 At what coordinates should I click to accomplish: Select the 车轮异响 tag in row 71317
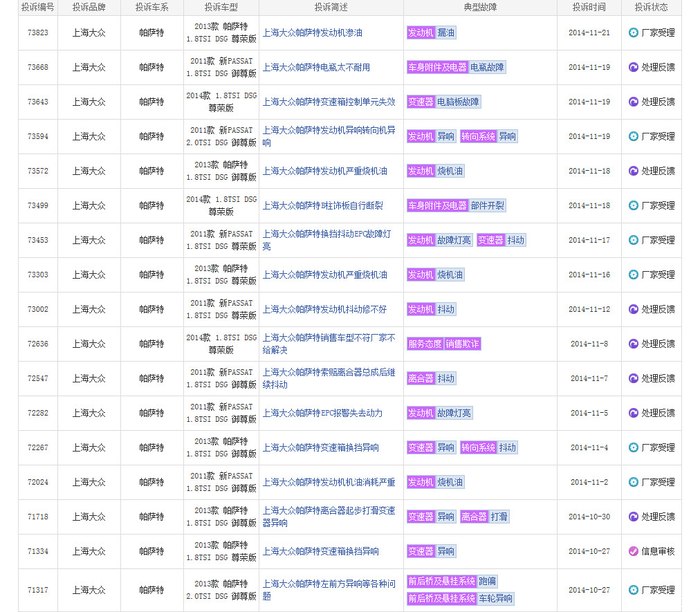(x=494, y=598)
